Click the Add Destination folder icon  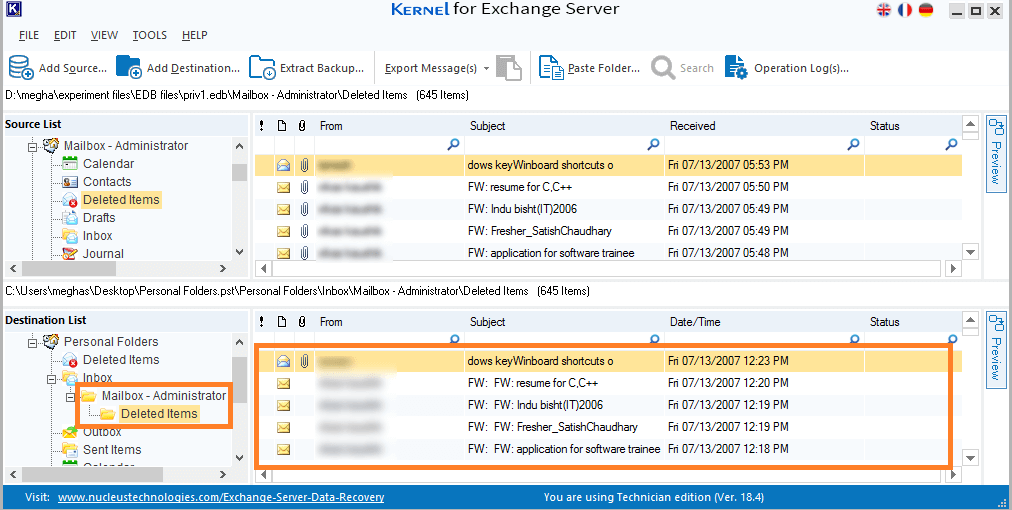128,67
